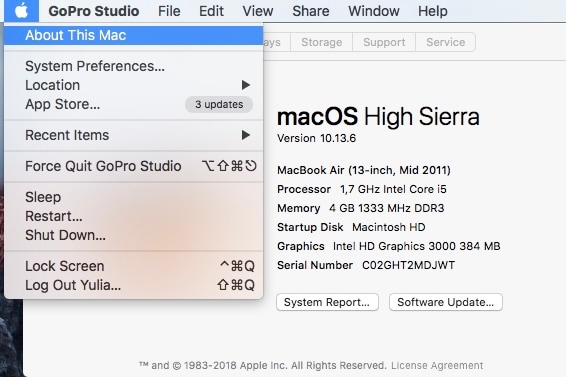This screenshot has width=566, height=377.
Task: Switch to the Support tab
Action: coord(384,42)
